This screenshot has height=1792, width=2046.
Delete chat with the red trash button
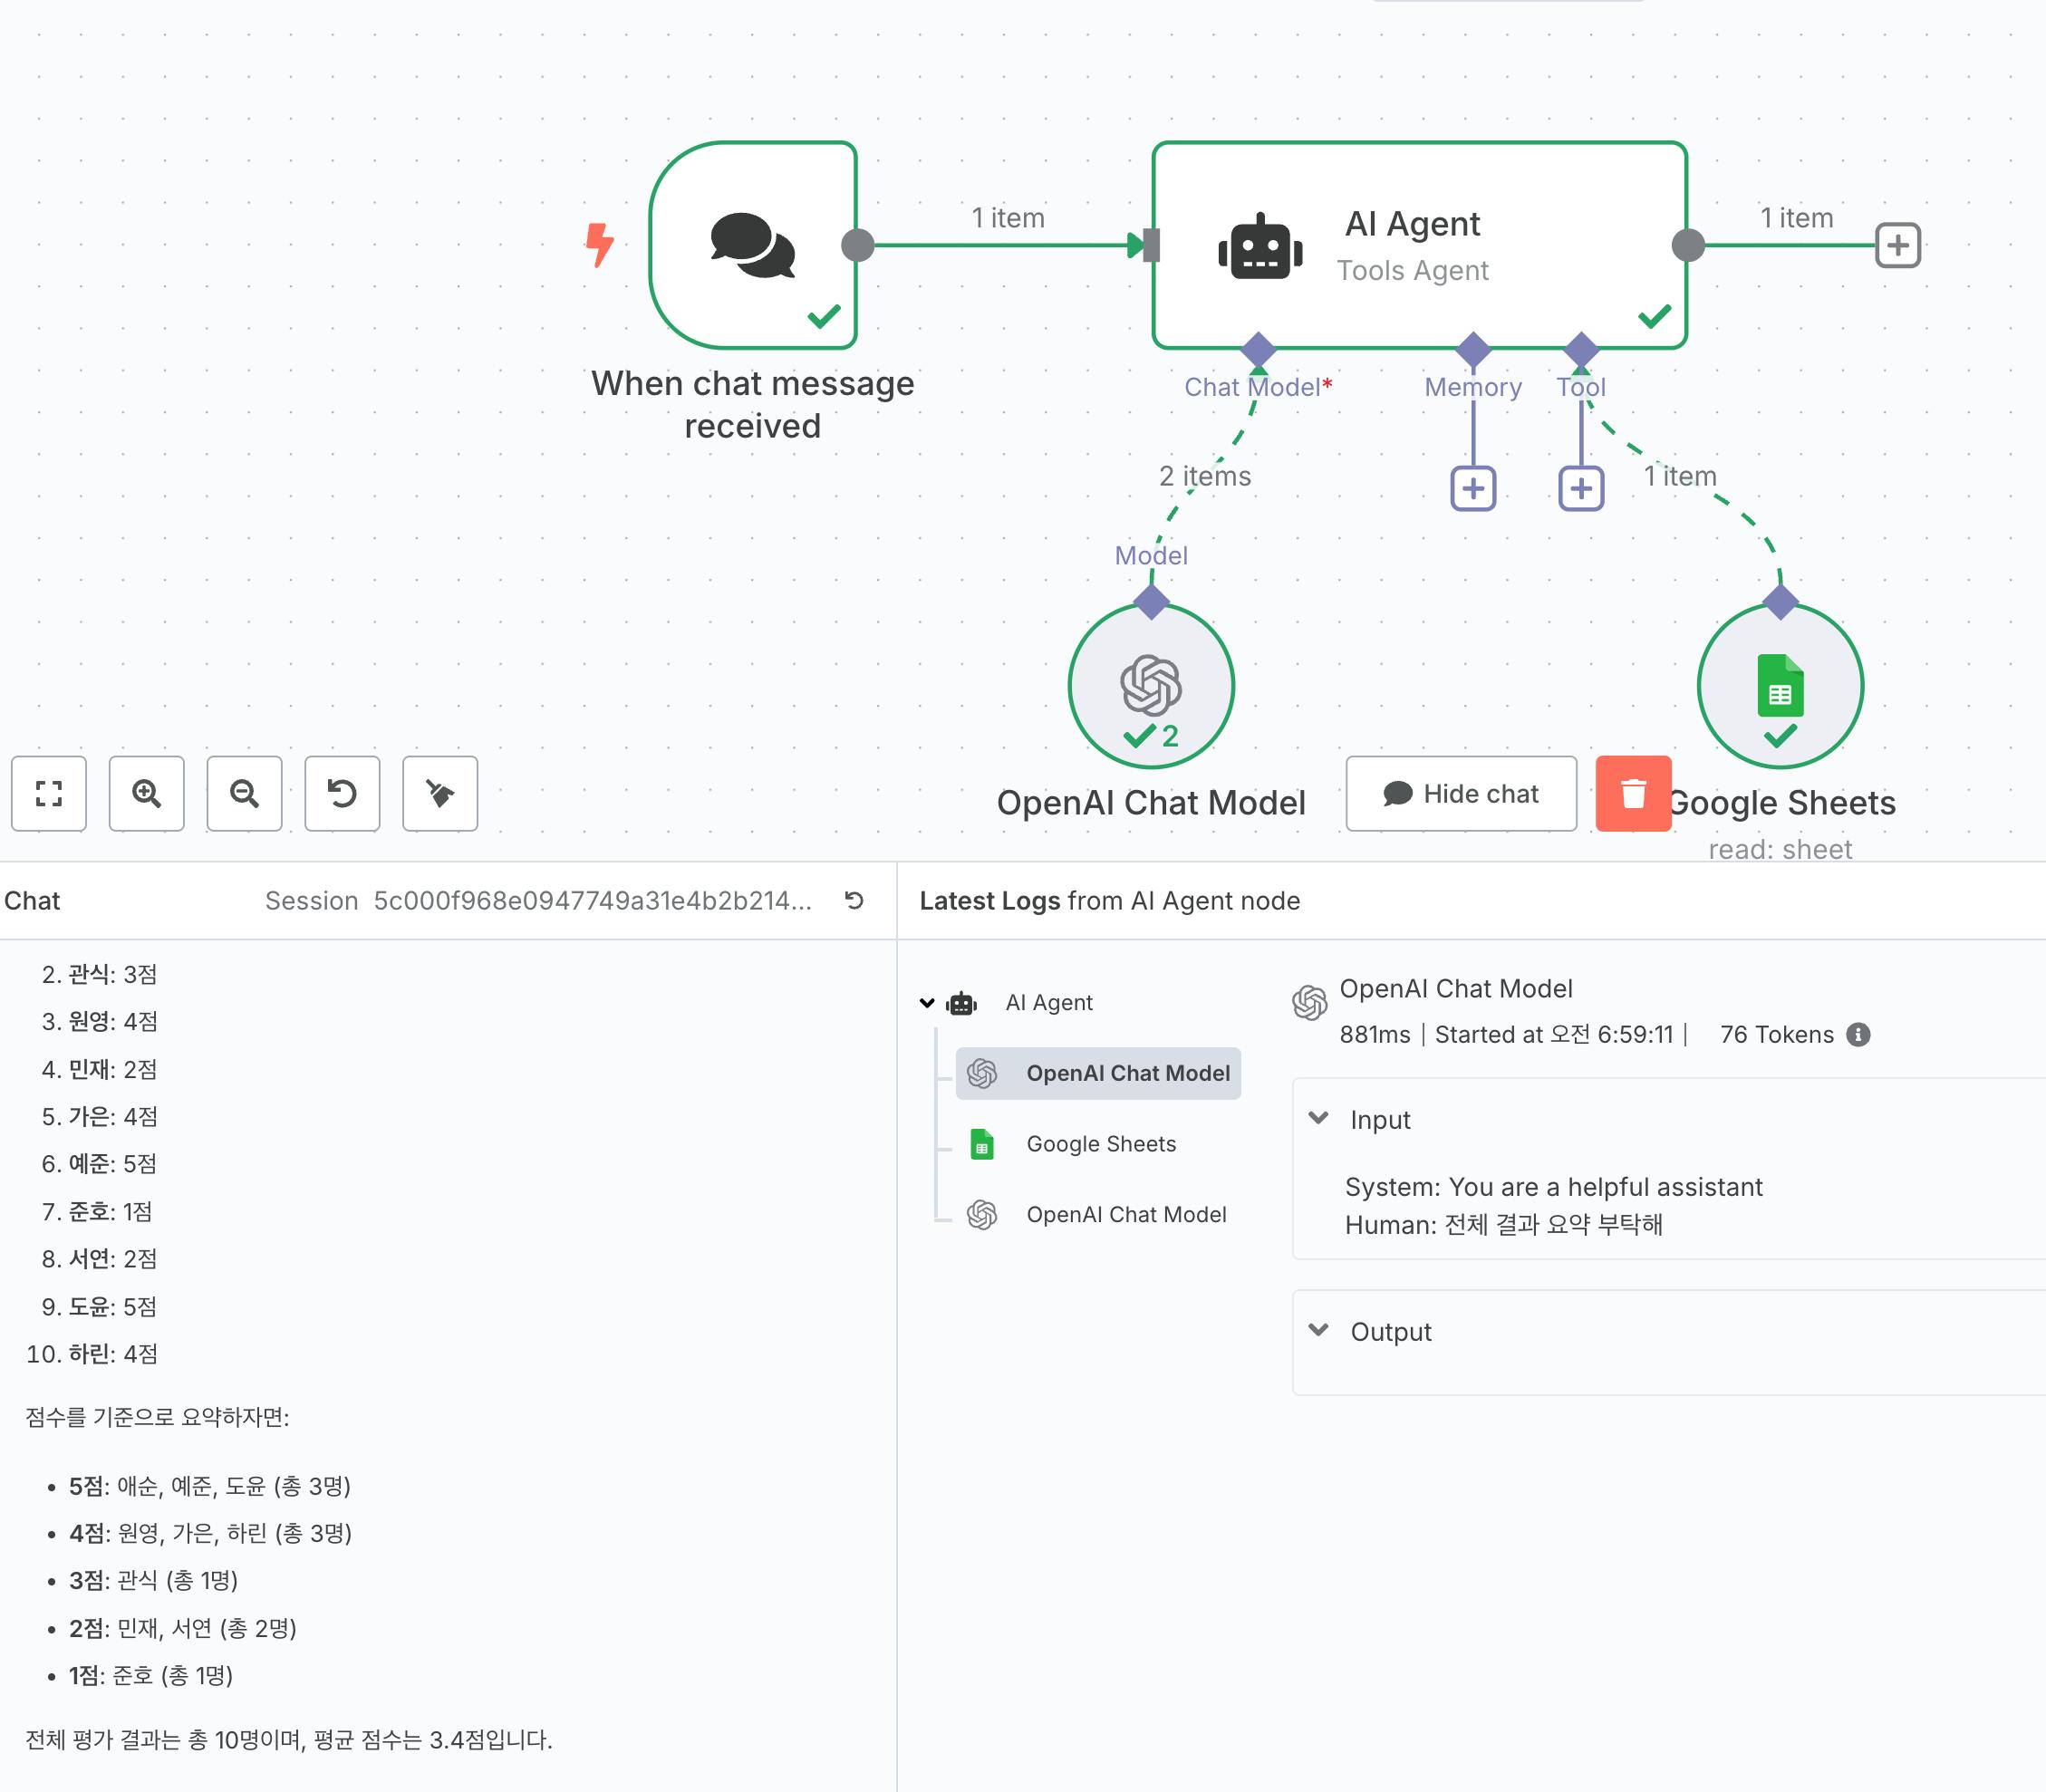(1633, 793)
